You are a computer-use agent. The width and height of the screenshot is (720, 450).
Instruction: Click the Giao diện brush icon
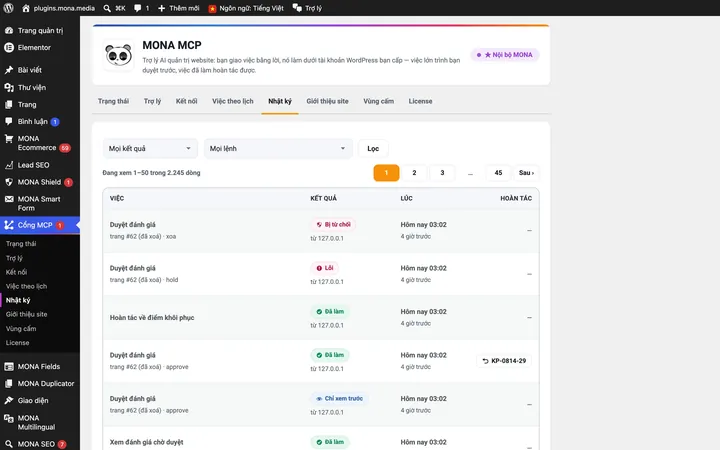point(9,400)
